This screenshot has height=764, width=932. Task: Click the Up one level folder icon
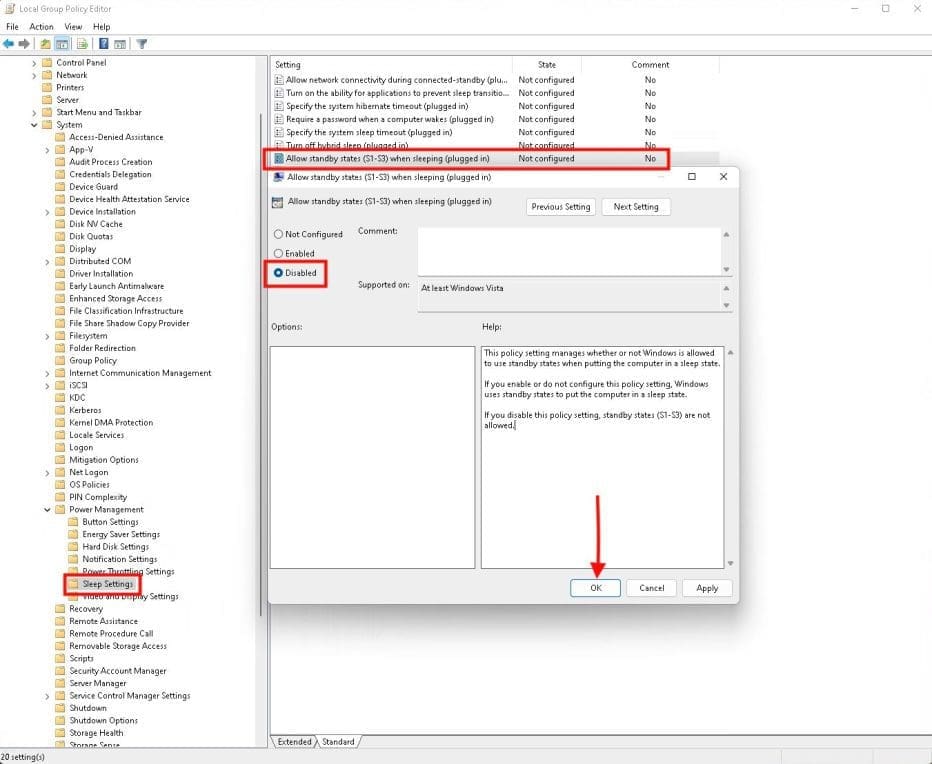45,44
